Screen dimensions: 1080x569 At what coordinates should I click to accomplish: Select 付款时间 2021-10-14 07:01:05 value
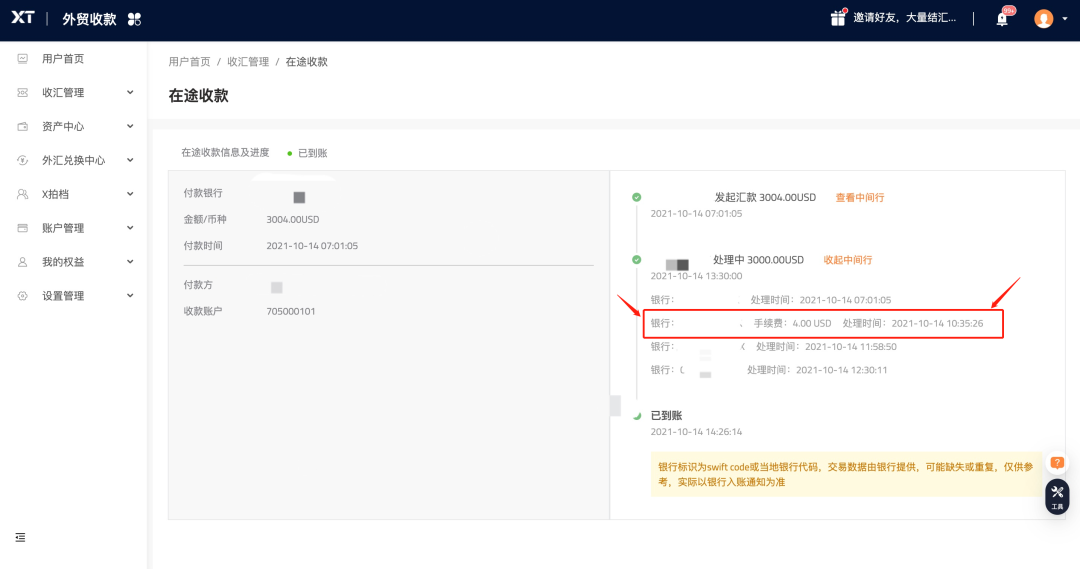(x=312, y=245)
